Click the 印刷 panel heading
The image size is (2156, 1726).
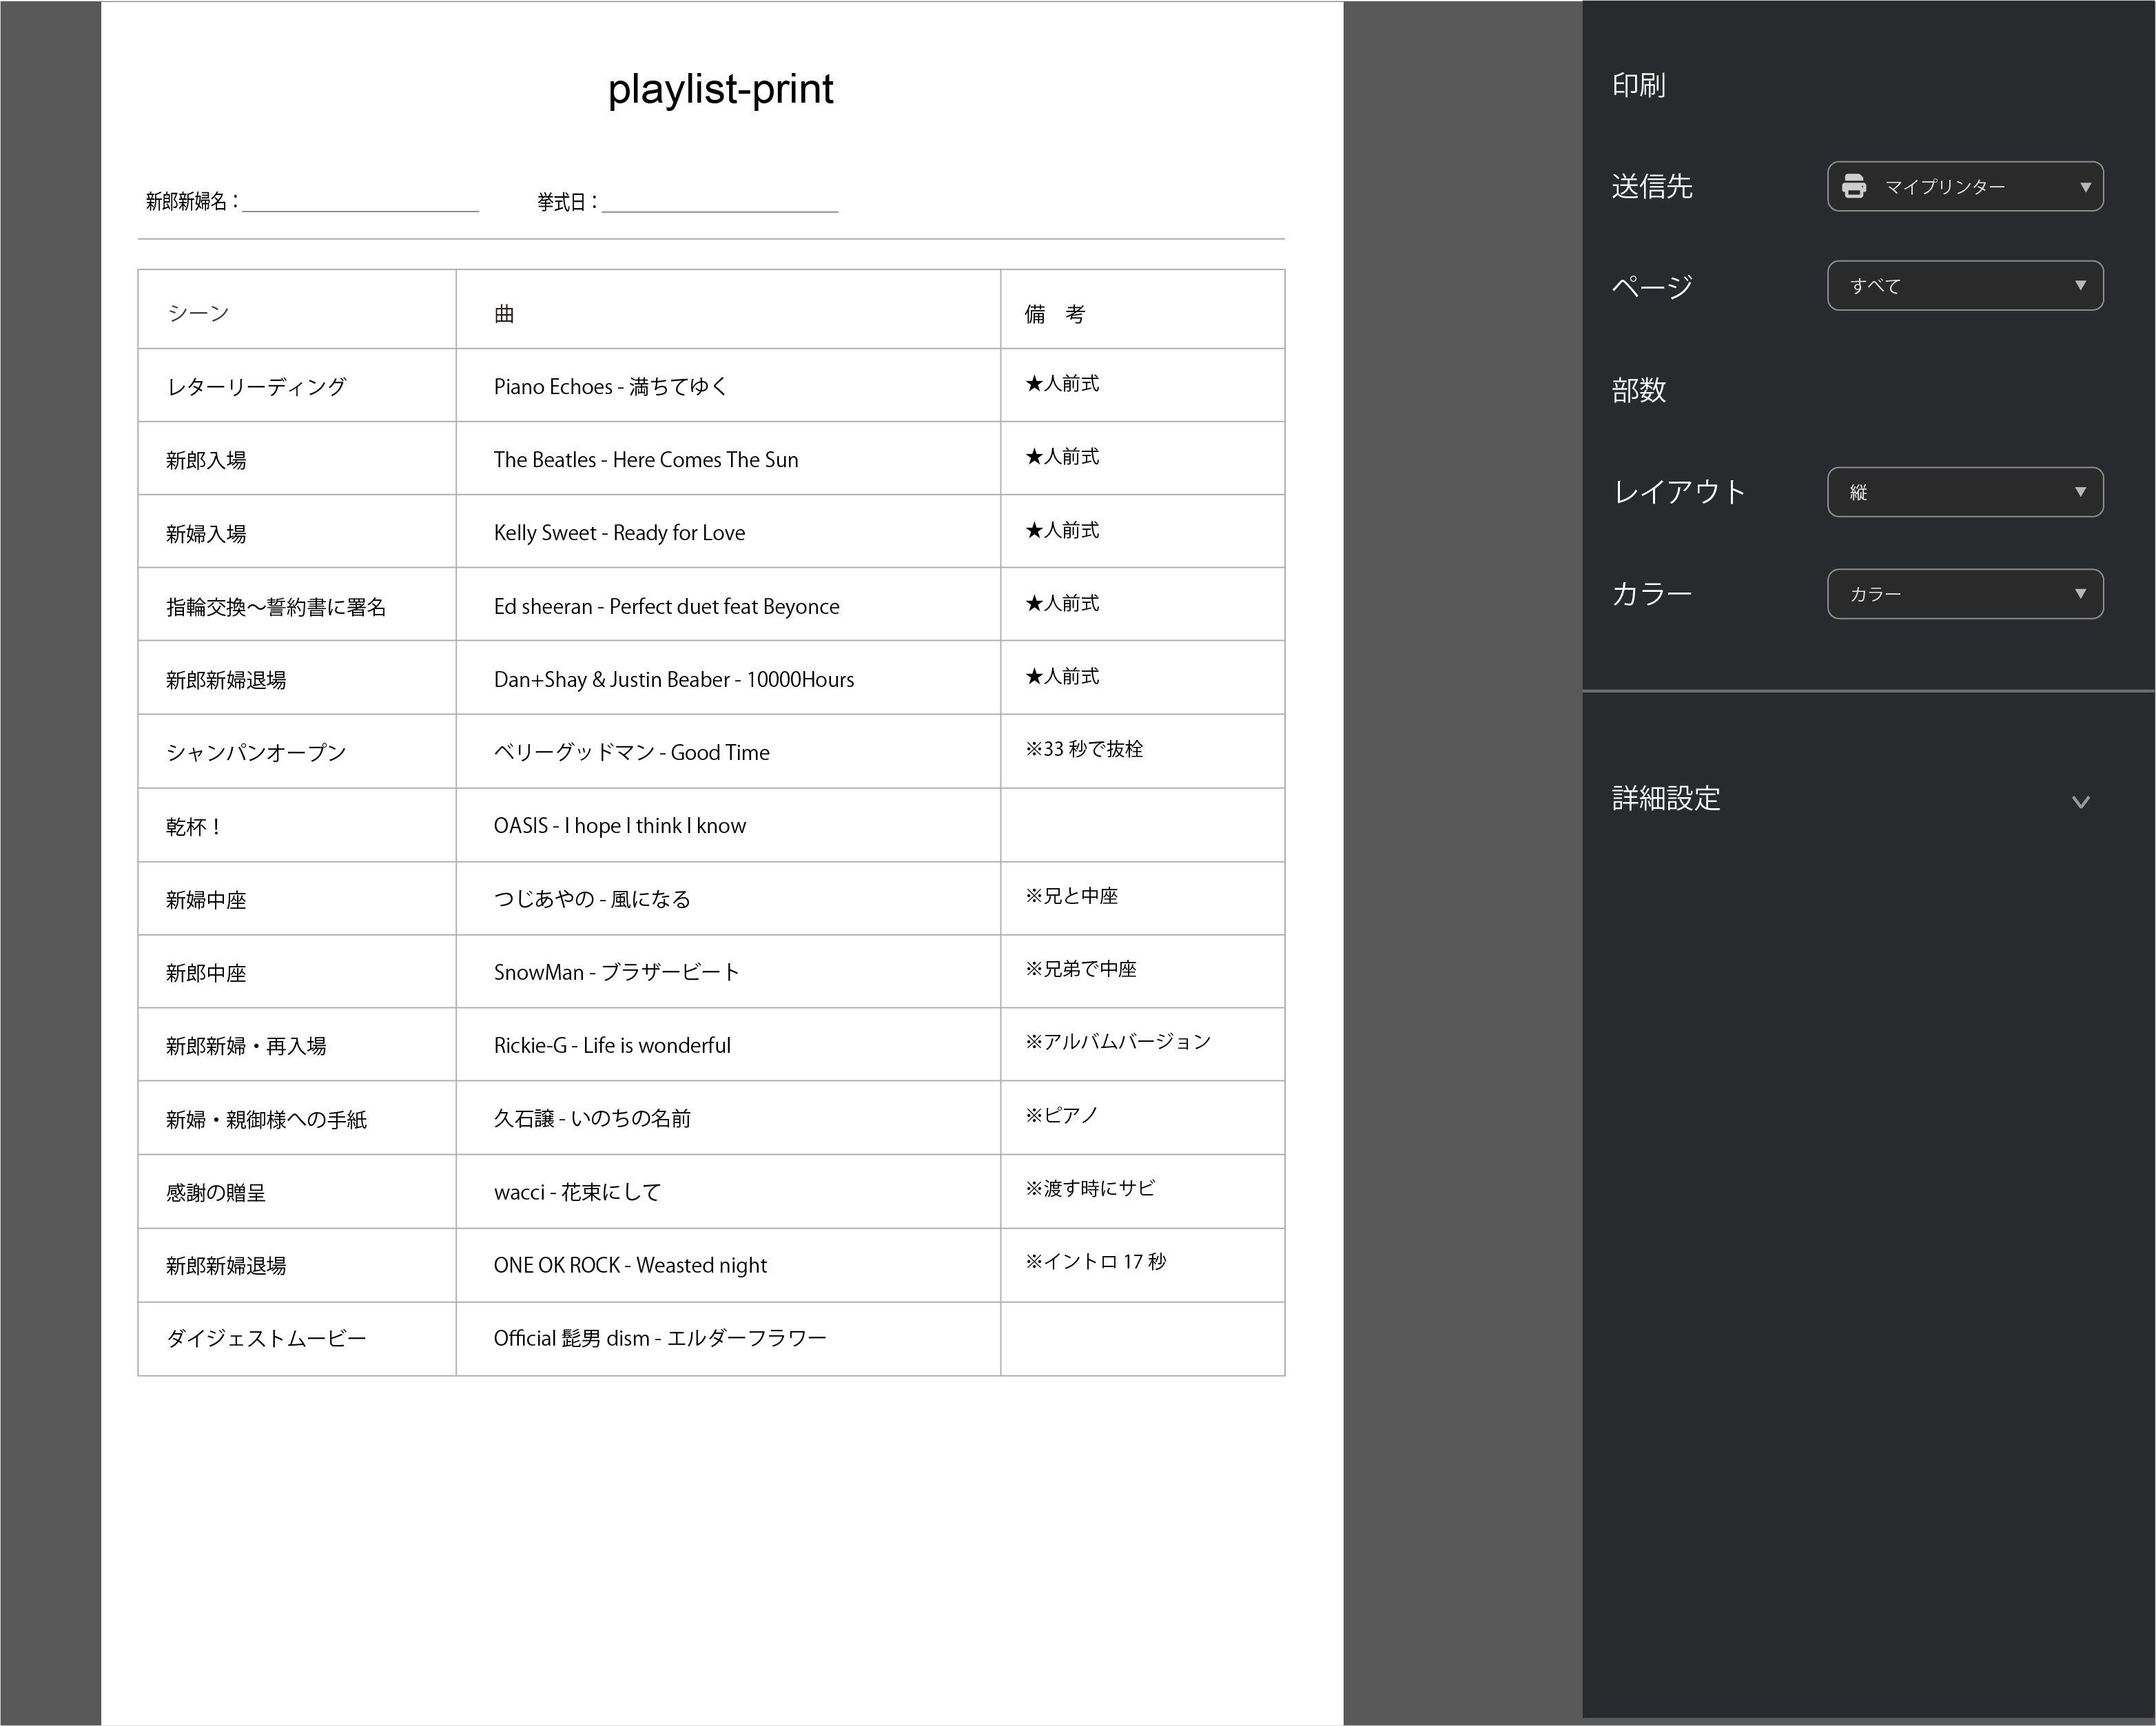(1639, 85)
